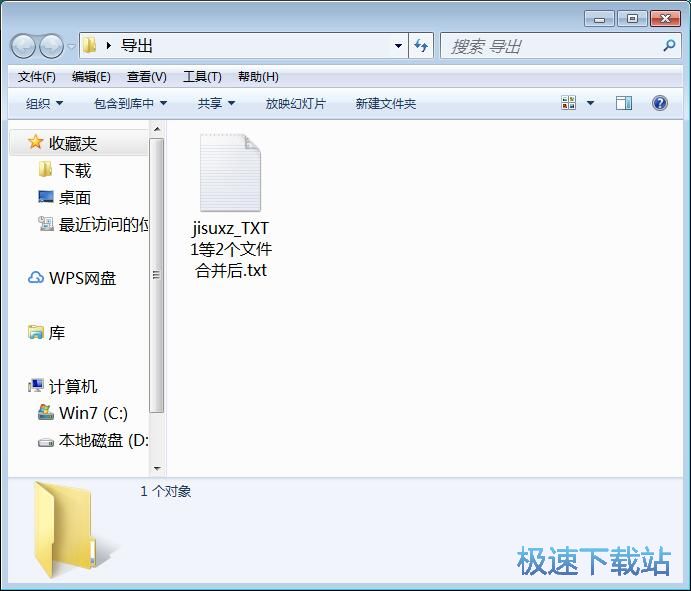The height and width of the screenshot is (591, 691).
Task: Create a folder with 新建文件夹
Action: [x=386, y=104]
